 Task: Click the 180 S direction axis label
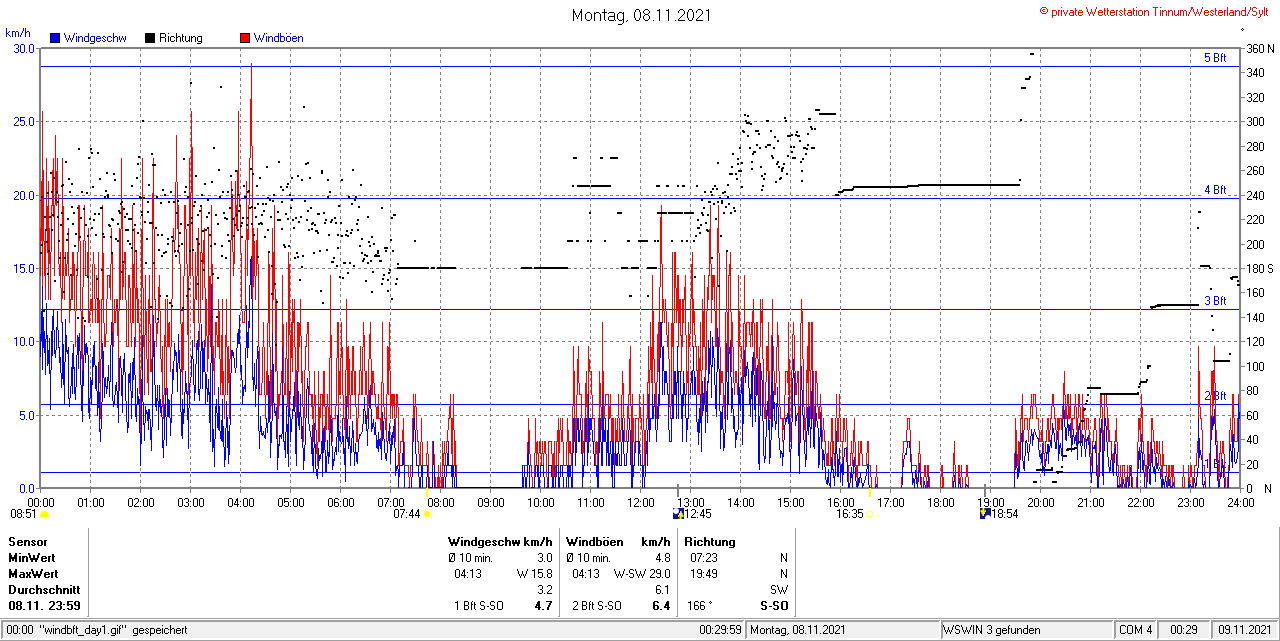[1258, 268]
